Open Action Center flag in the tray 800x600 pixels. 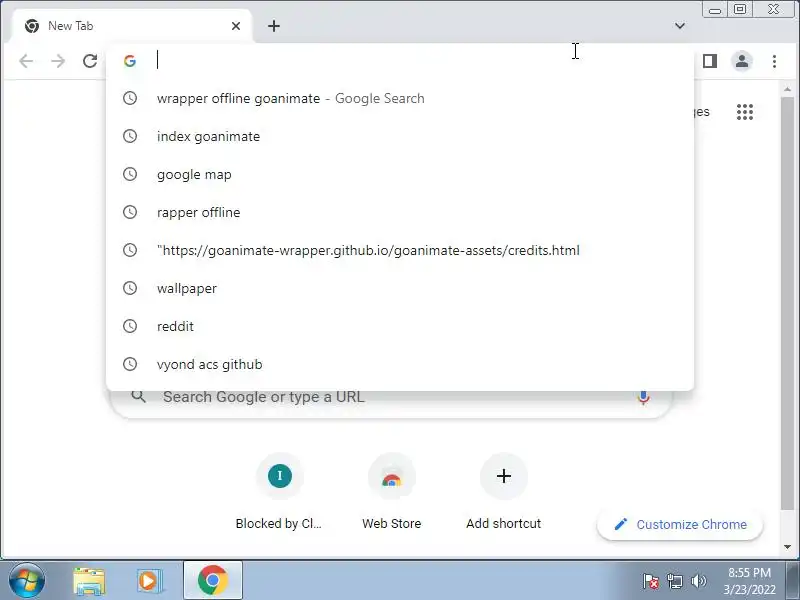[x=651, y=581]
